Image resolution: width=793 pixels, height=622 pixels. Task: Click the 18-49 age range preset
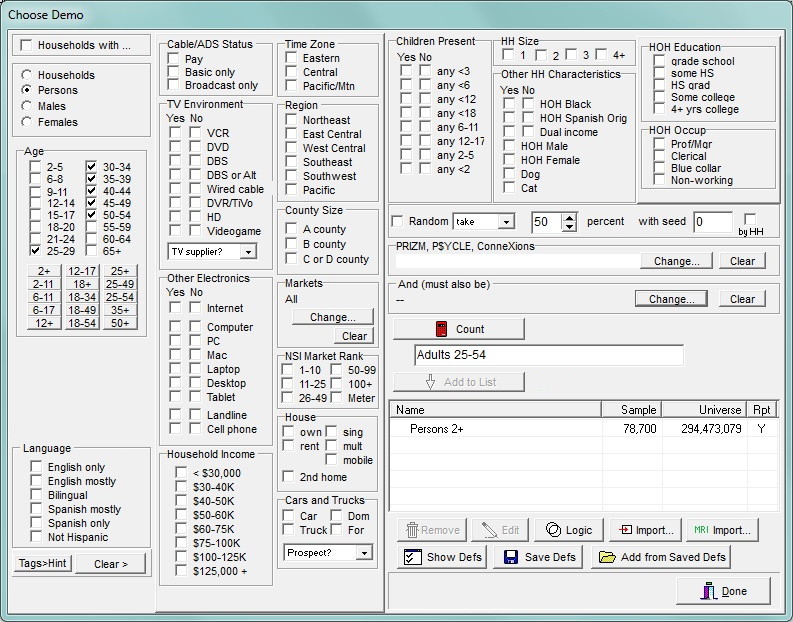click(x=82, y=309)
